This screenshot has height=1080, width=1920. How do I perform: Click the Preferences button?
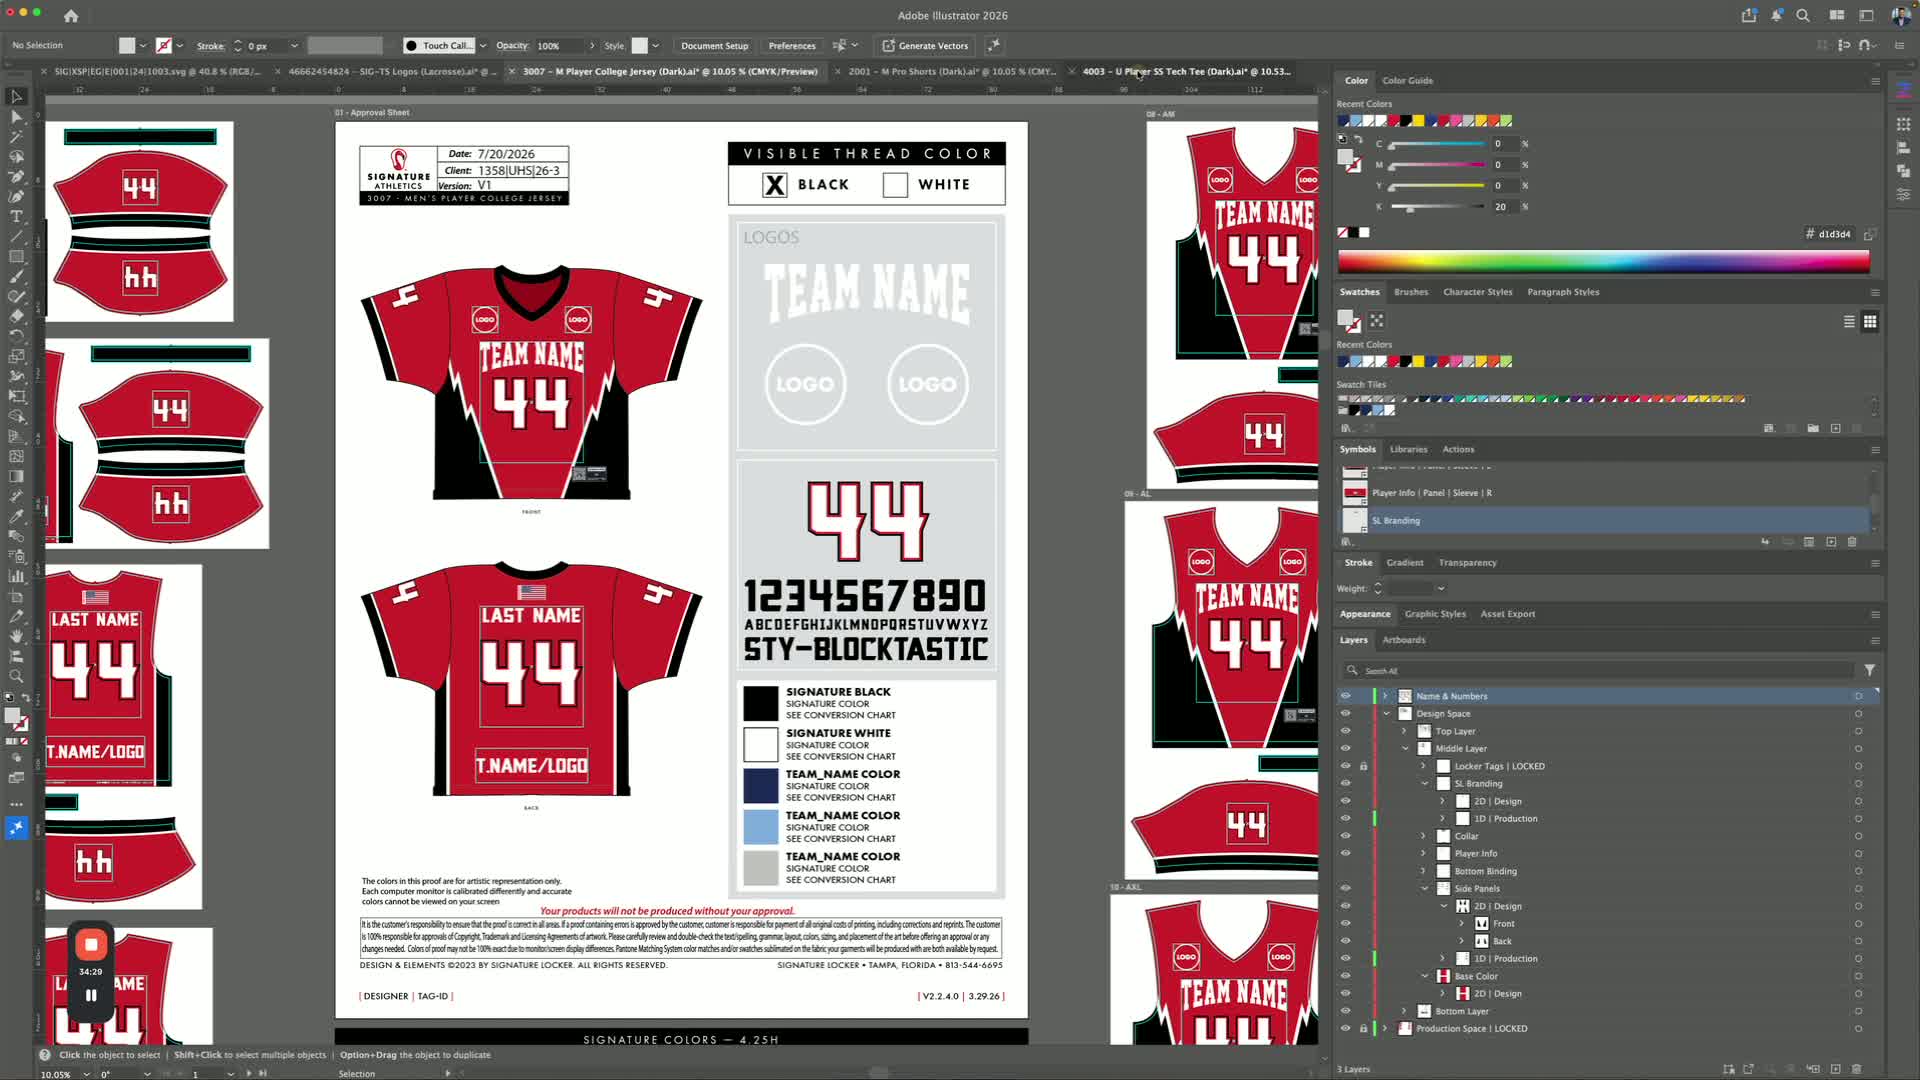click(x=792, y=46)
